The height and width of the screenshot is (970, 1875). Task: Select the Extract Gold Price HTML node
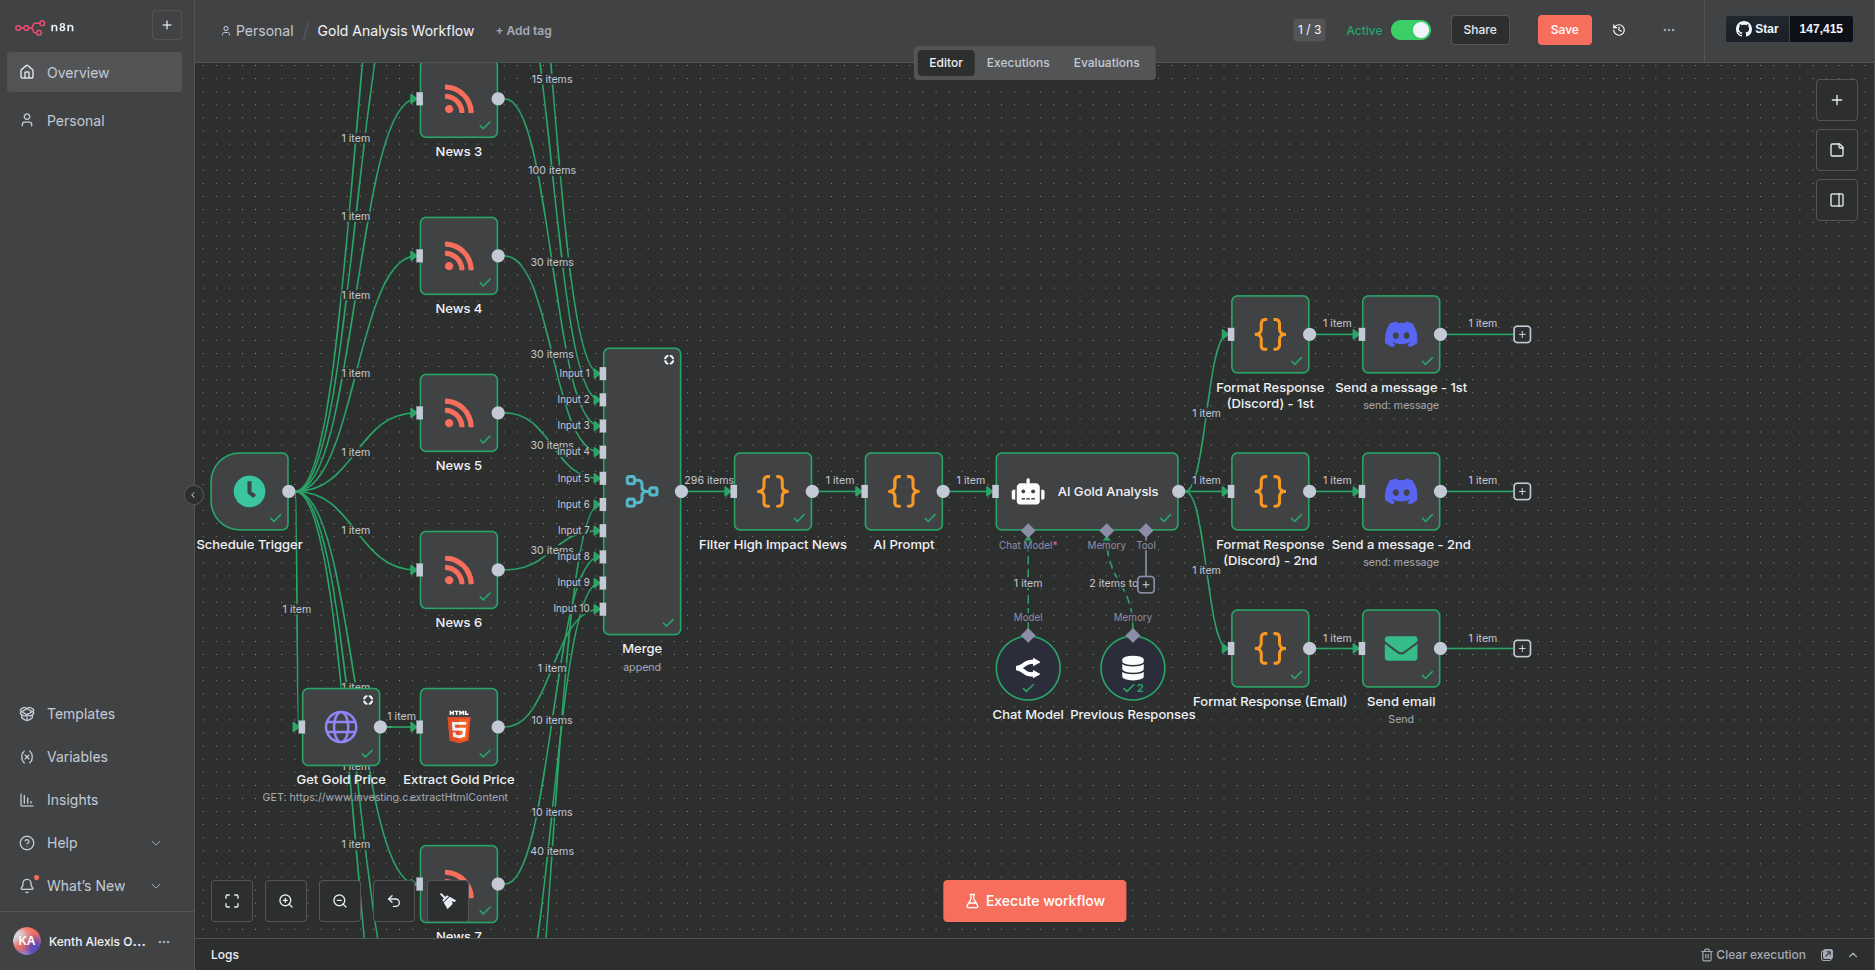[x=458, y=727]
